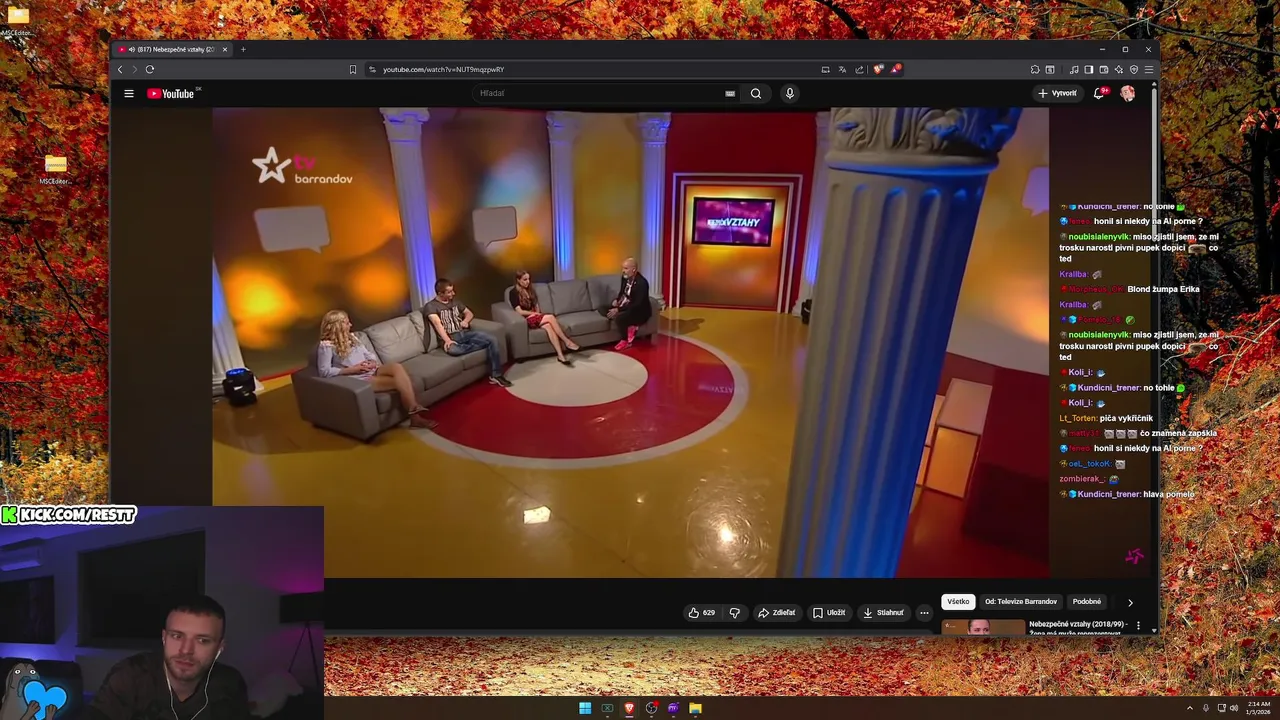
Task: Open the Nebezpečné vztahy (2018/99) suggested thumbnail
Action: pyautogui.click(x=983, y=627)
